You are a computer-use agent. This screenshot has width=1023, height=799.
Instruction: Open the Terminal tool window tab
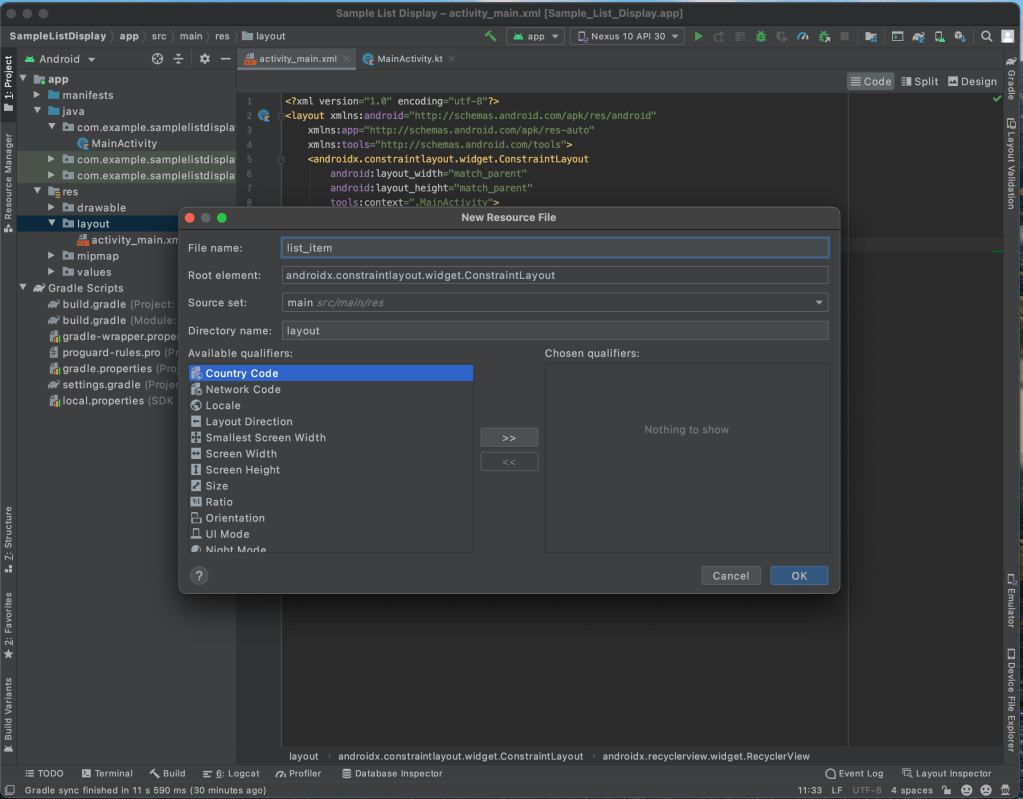click(106, 773)
